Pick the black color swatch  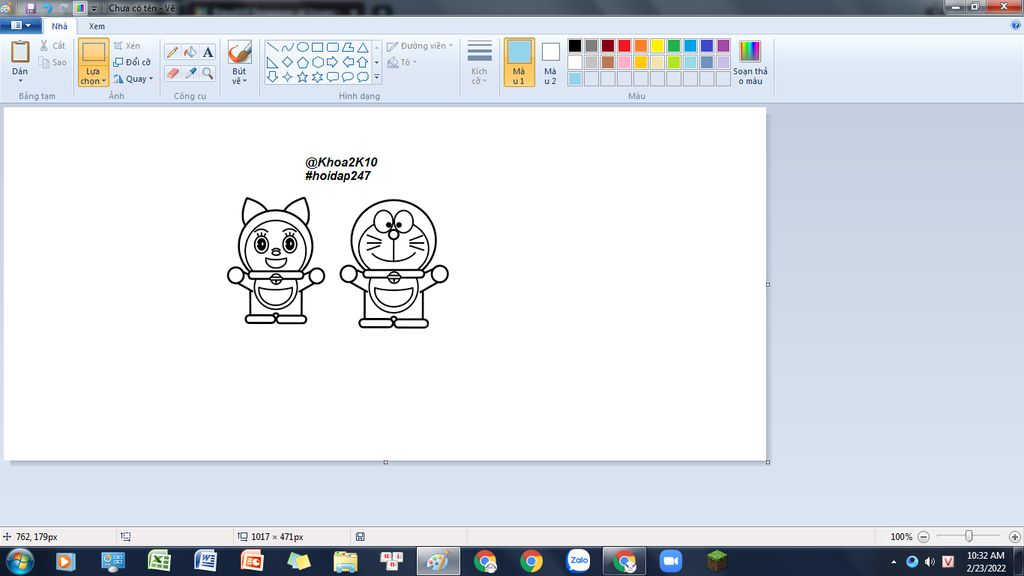[x=575, y=46]
